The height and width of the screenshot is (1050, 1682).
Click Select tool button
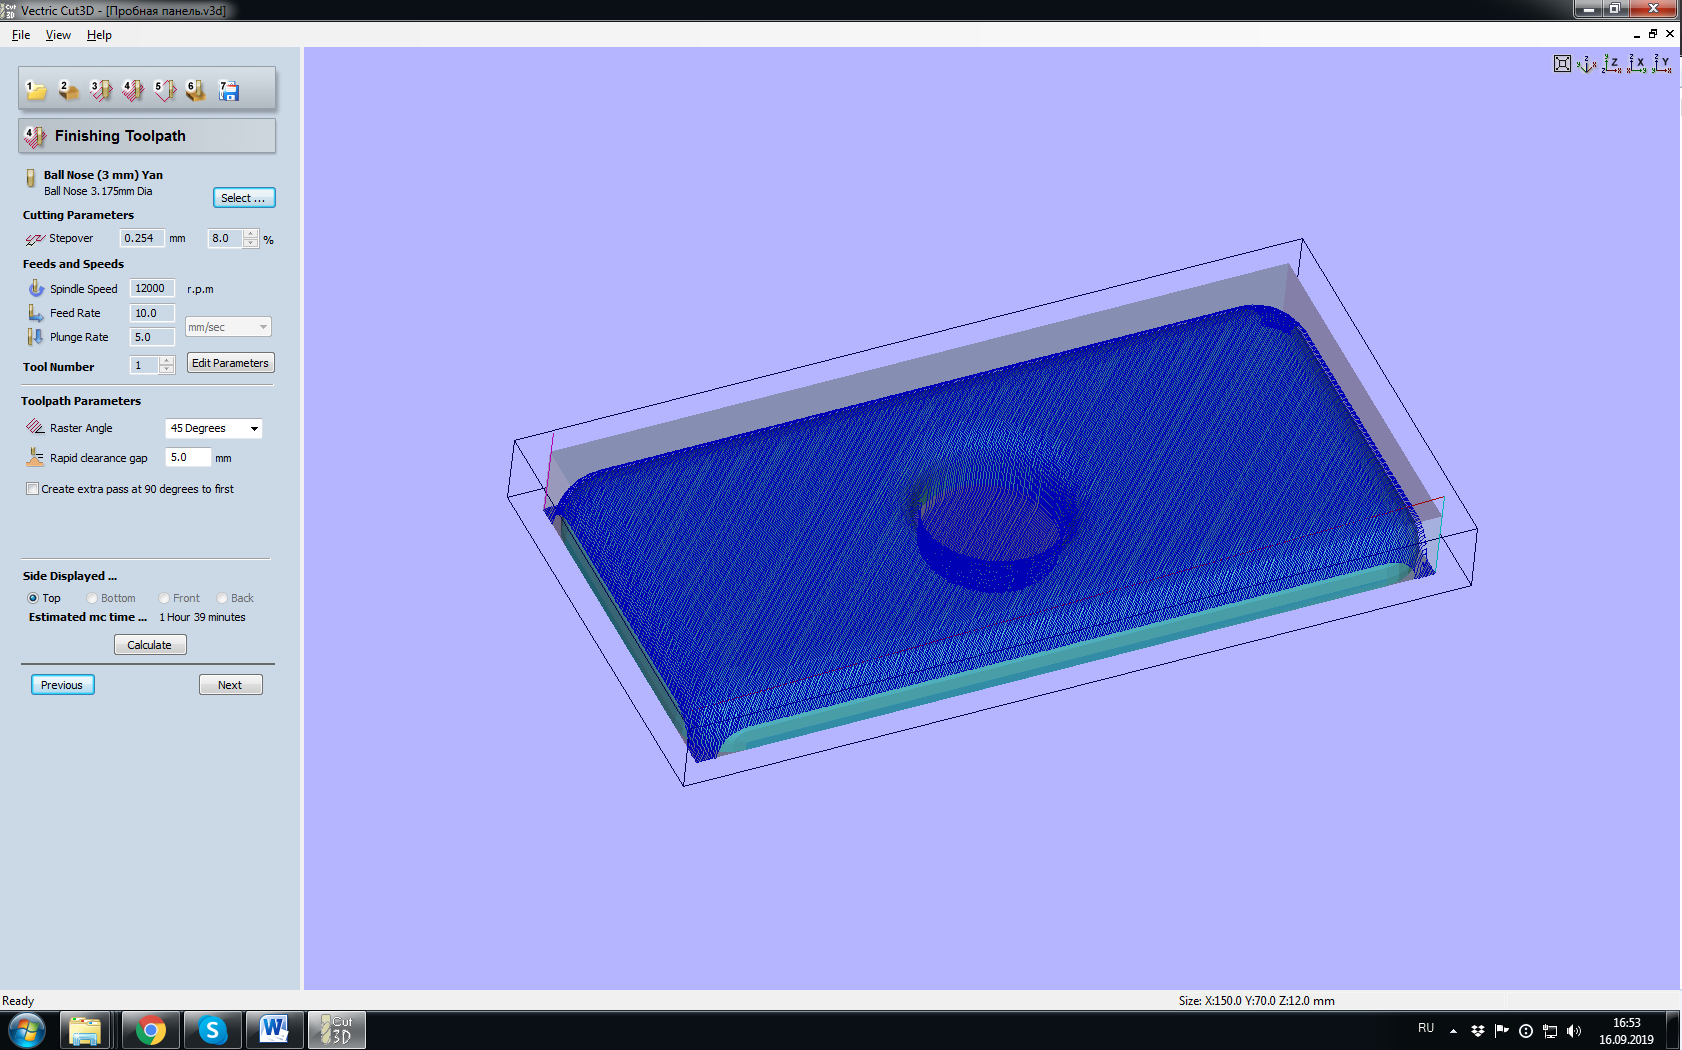pos(244,198)
